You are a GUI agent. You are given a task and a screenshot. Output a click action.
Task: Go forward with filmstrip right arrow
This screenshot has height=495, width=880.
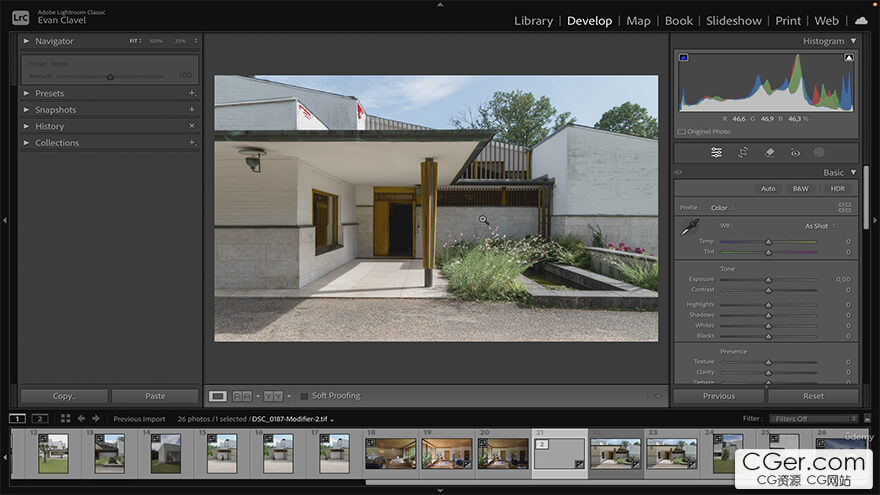pyautogui.click(x=96, y=419)
